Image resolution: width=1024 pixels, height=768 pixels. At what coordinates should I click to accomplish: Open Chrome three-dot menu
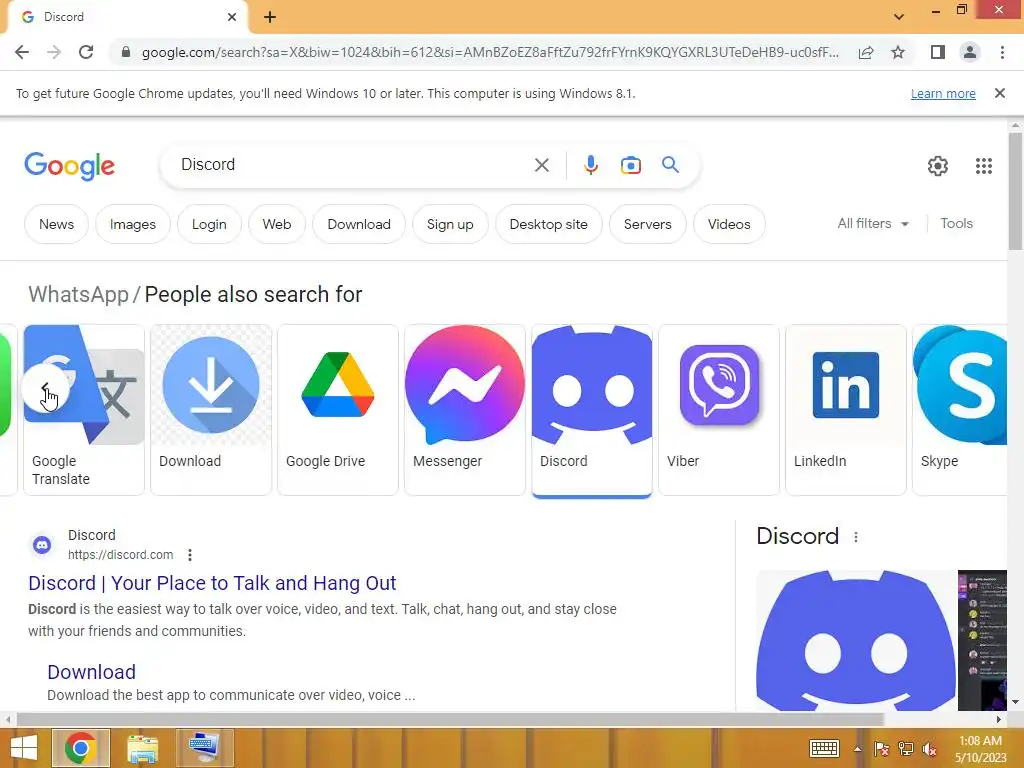pos(1002,52)
